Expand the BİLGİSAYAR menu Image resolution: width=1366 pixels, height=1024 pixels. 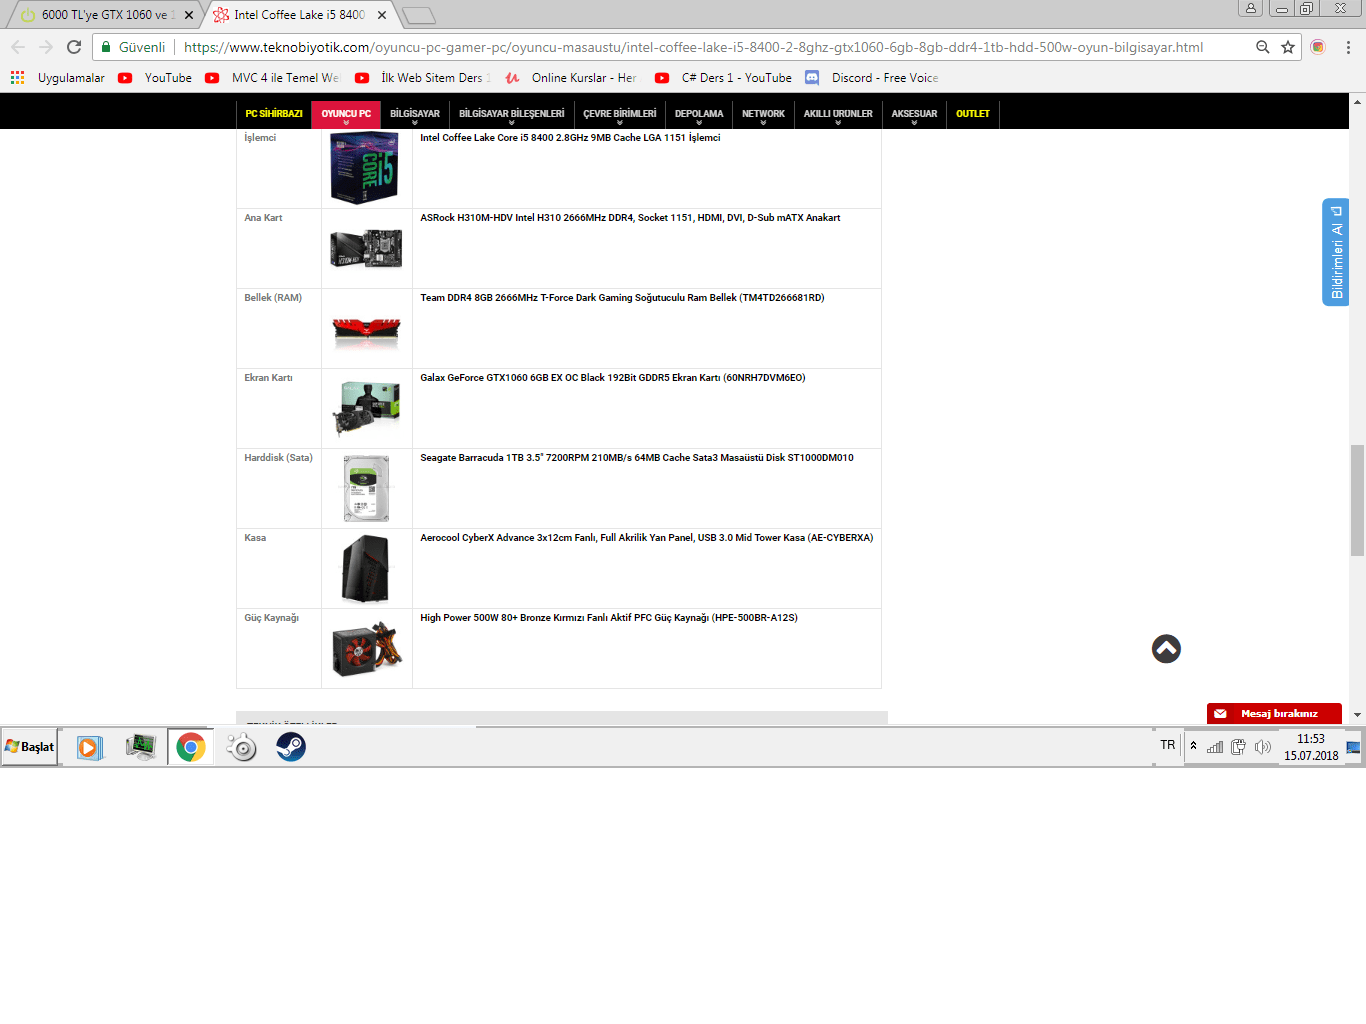point(415,114)
